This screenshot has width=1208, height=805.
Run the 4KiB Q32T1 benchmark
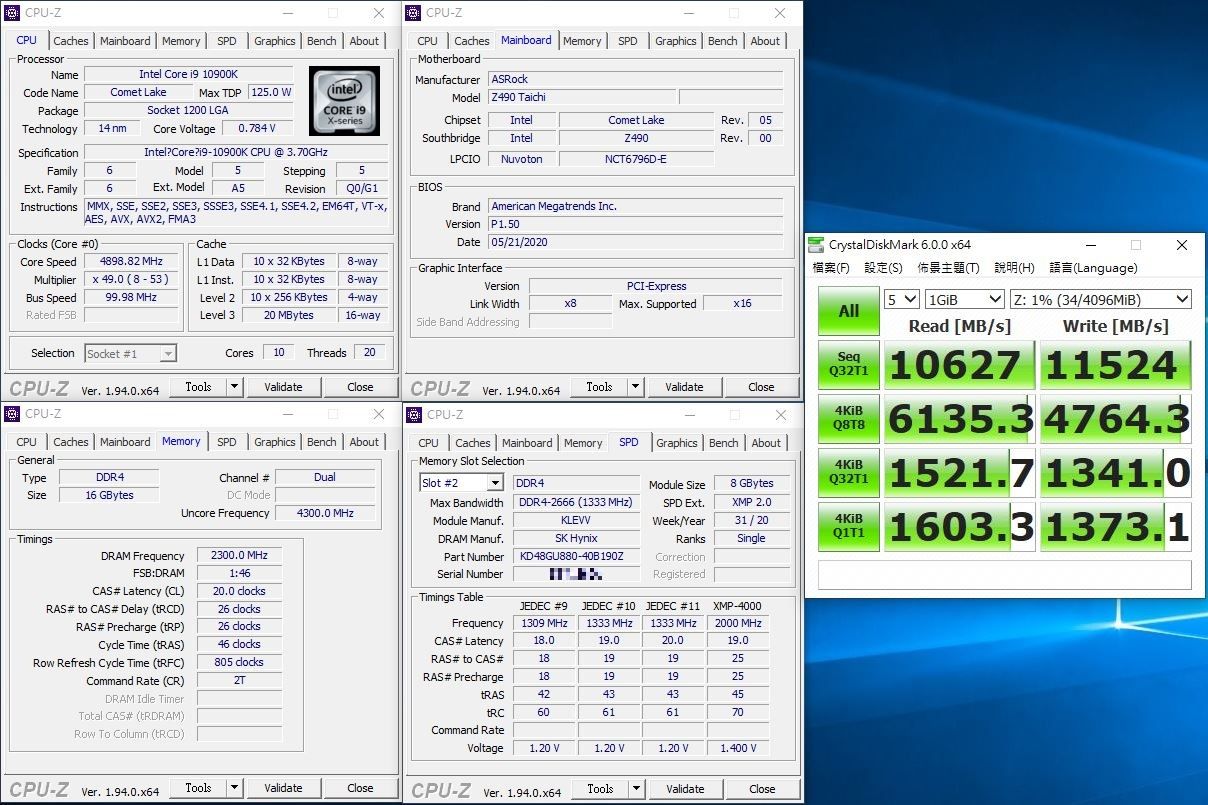pos(848,472)
